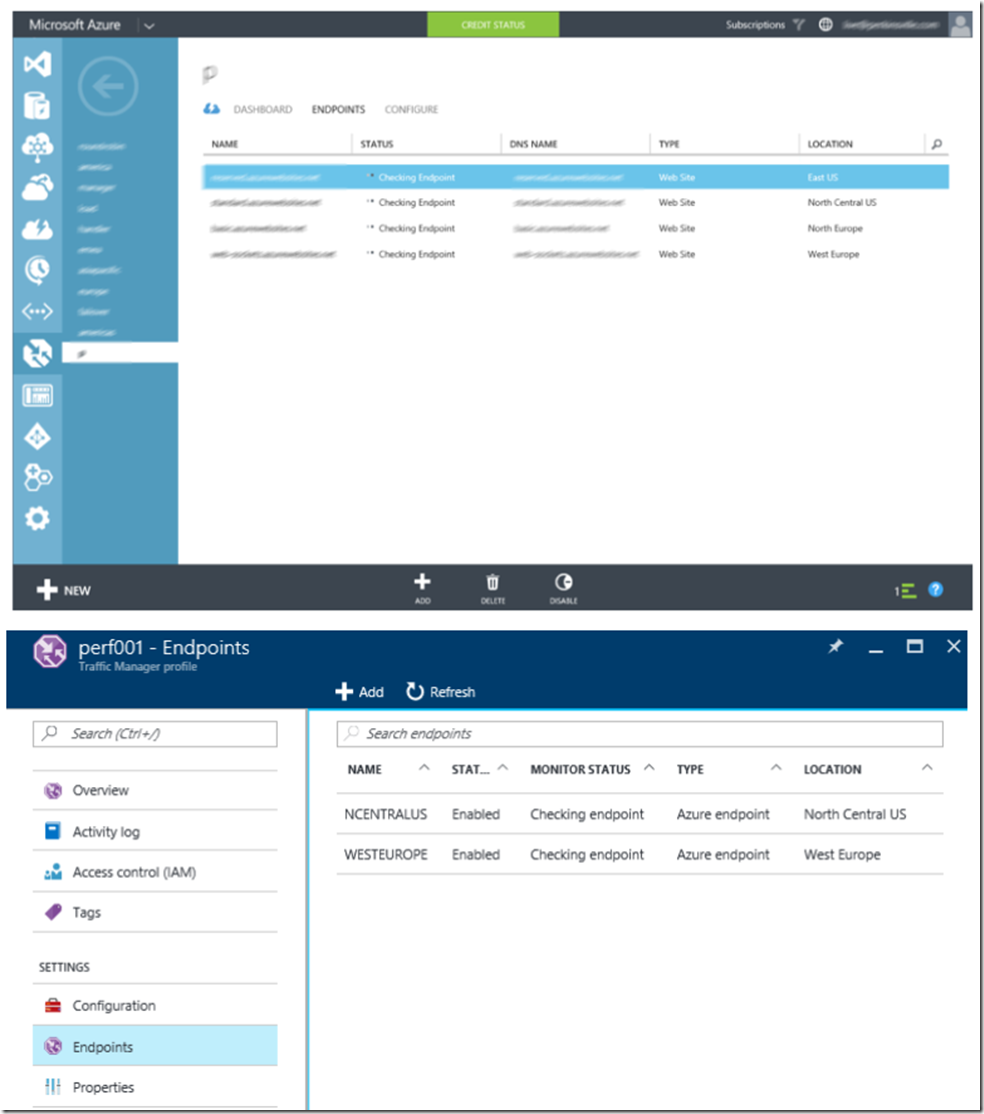
Task: Open the Add-ons hexagon sidebar icon
Action: [37, 477]
